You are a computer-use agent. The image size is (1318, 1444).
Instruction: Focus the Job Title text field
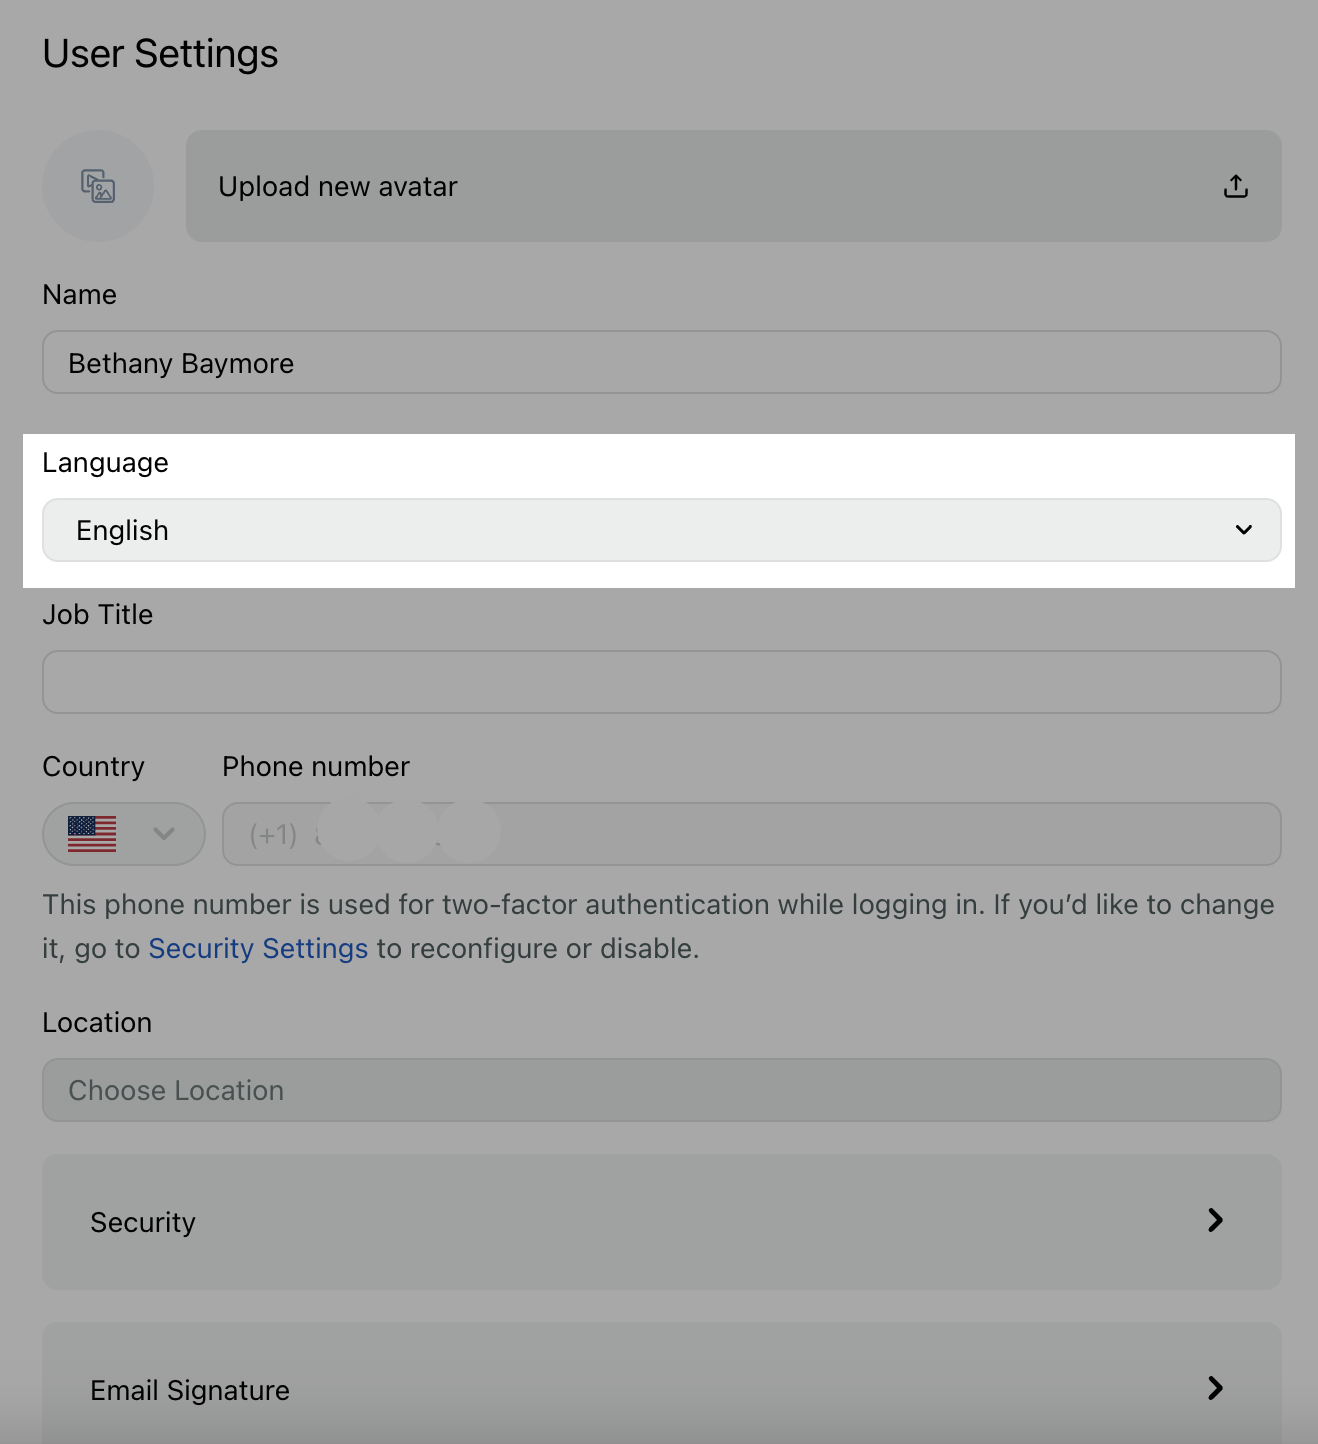(662, 682)
